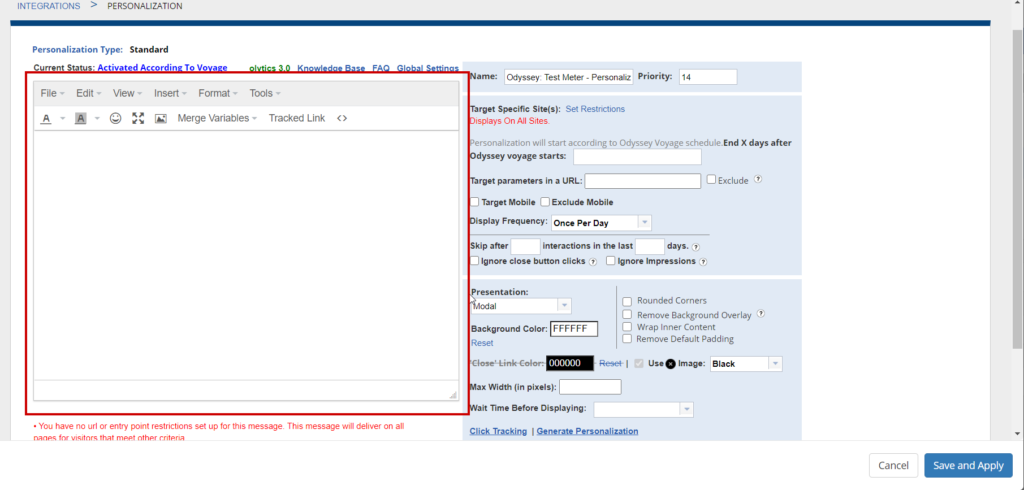Enable the Target Mobile checkbox
The image size is (1024, 490).
coord(475,202)
